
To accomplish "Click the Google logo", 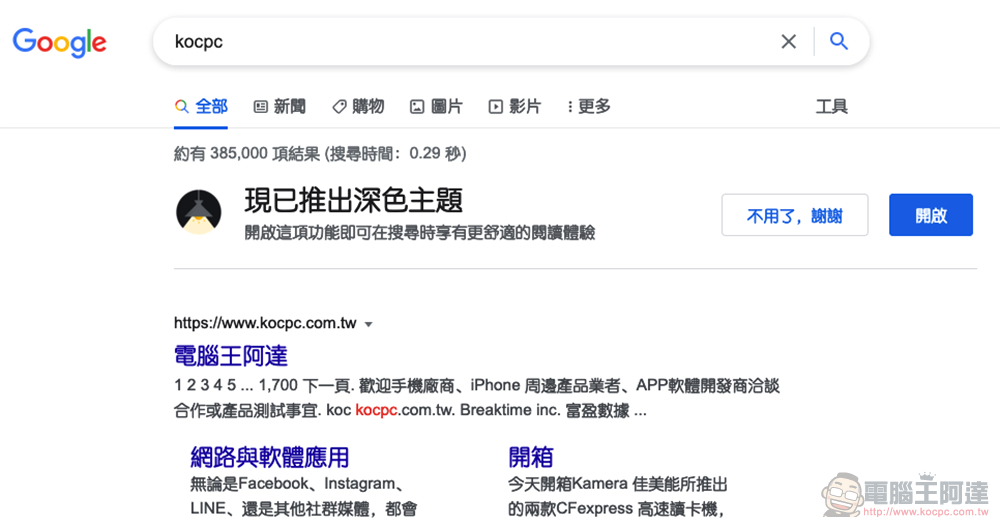I will click(x=60, y=42).
